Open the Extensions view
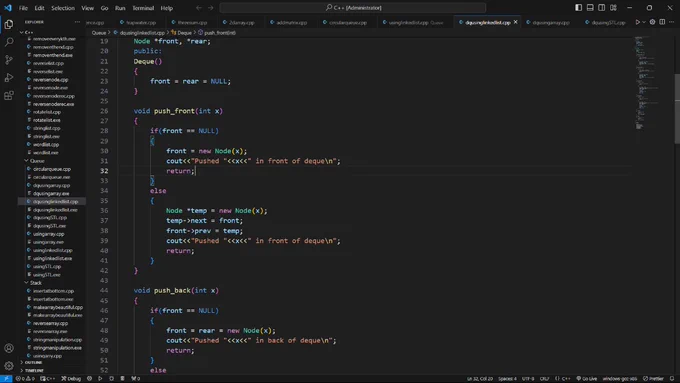Image resolution: width=680 pixels, height=383 pixels. click(9, 95)
